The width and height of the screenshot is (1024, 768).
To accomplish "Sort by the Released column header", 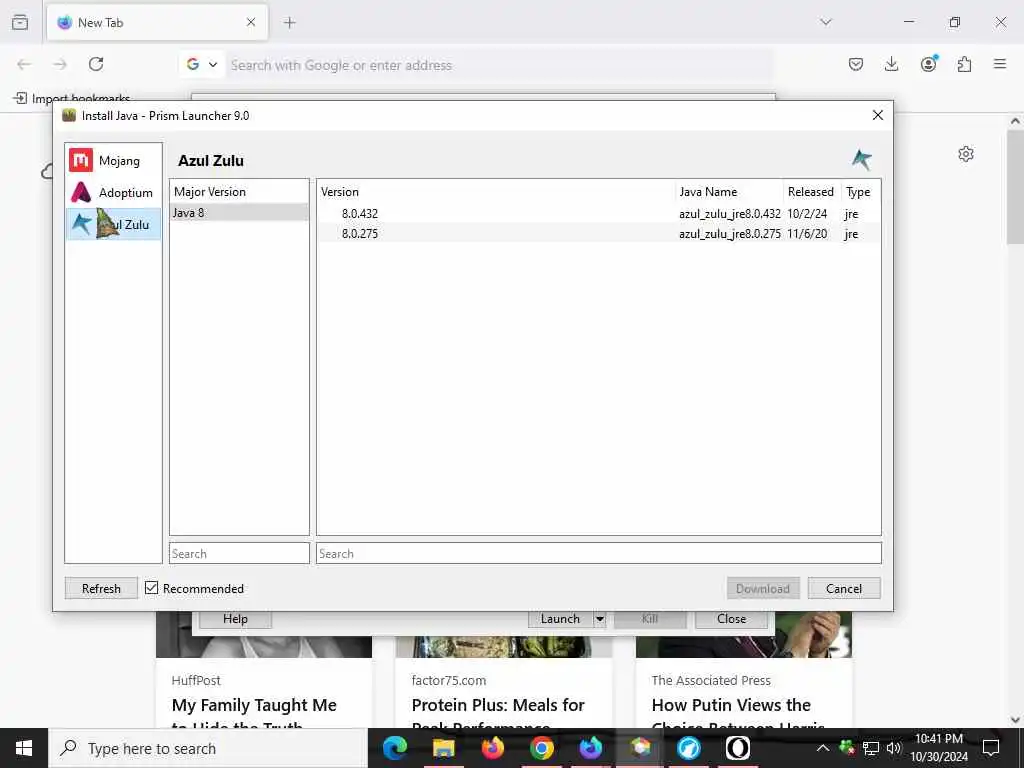I will coord(812,191).
